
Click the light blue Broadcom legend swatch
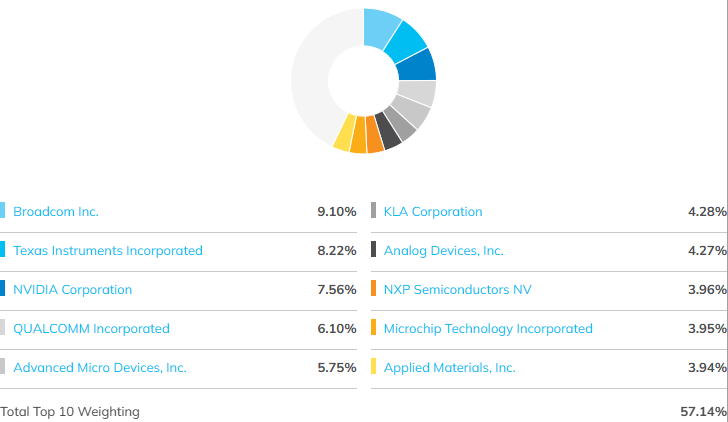(2, 210)
